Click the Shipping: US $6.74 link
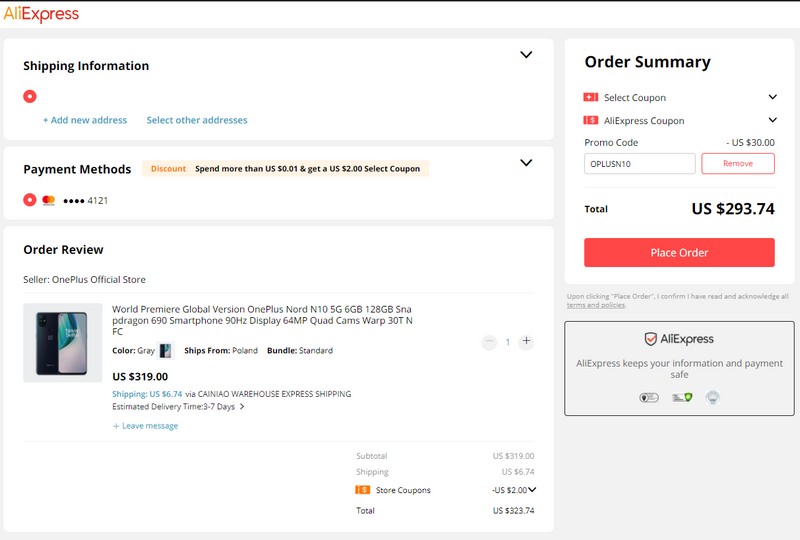The height and width of the screenshot is (540, 800). [x=147, y=394]
